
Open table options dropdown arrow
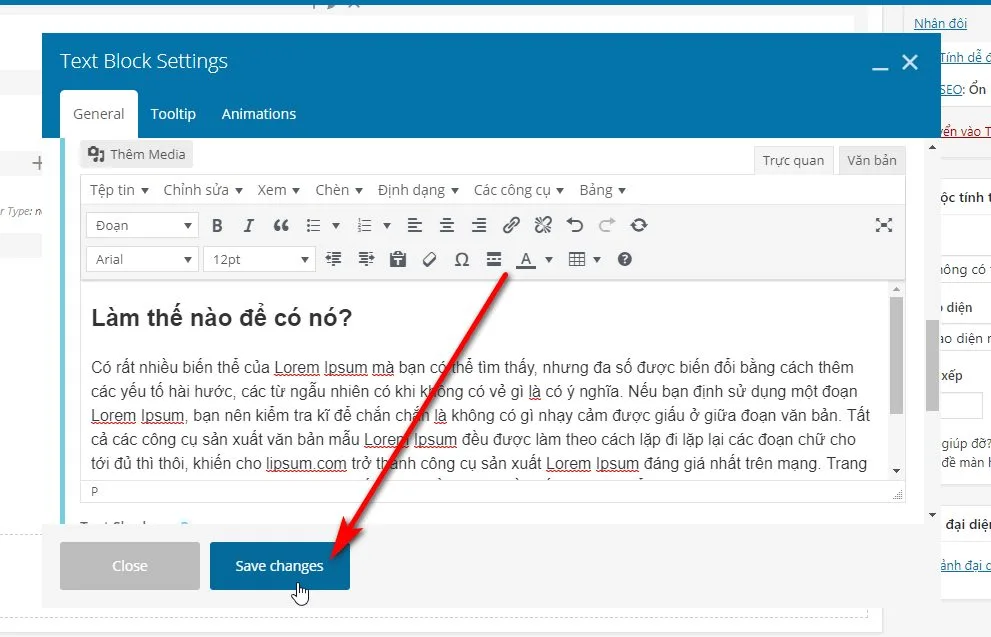coord(597,259)
